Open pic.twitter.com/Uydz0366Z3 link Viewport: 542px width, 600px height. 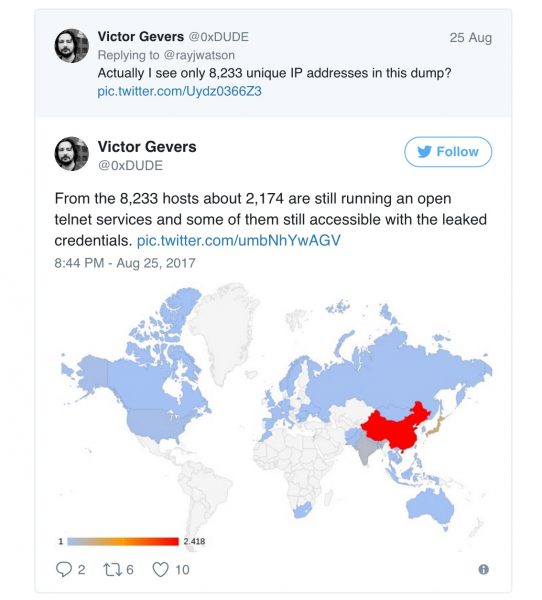pos(179,91)
